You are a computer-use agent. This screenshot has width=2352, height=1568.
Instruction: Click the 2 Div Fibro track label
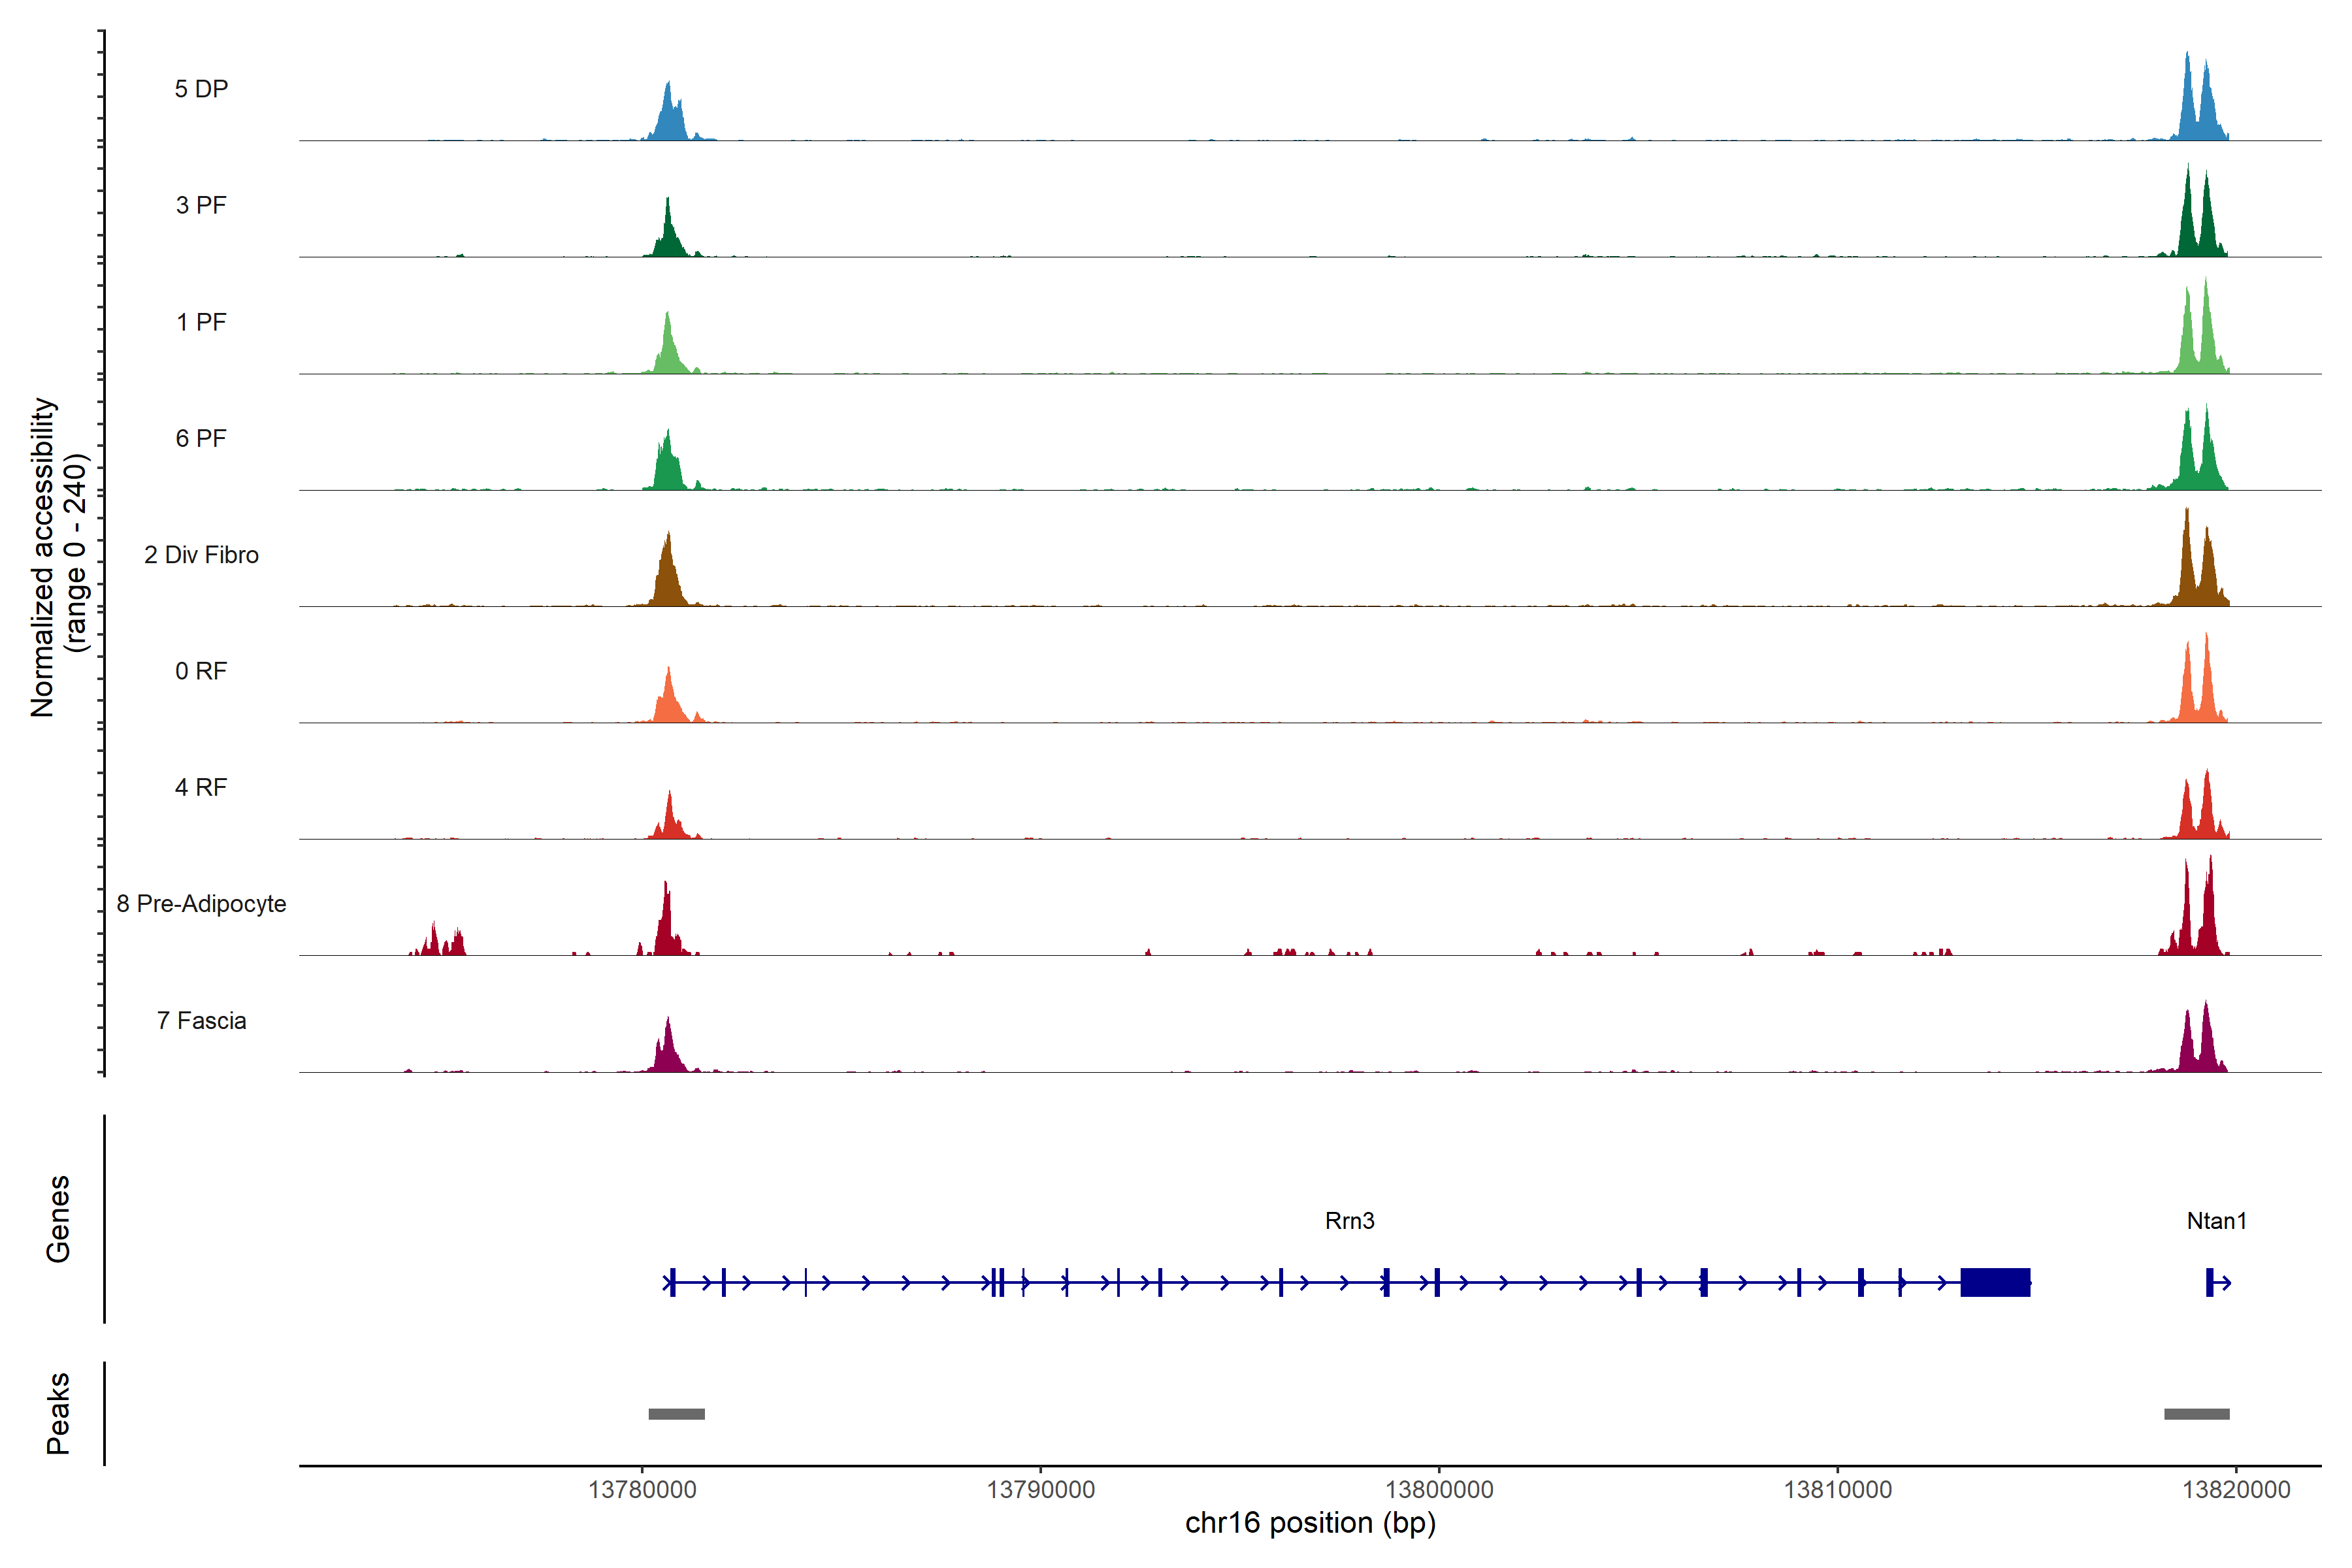coord(201,555)
